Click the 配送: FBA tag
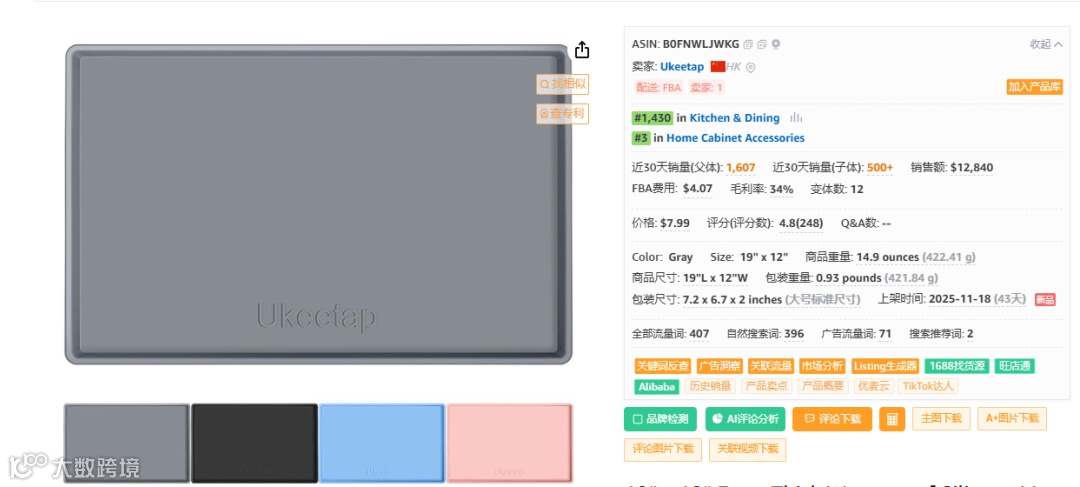 [658, 87]
